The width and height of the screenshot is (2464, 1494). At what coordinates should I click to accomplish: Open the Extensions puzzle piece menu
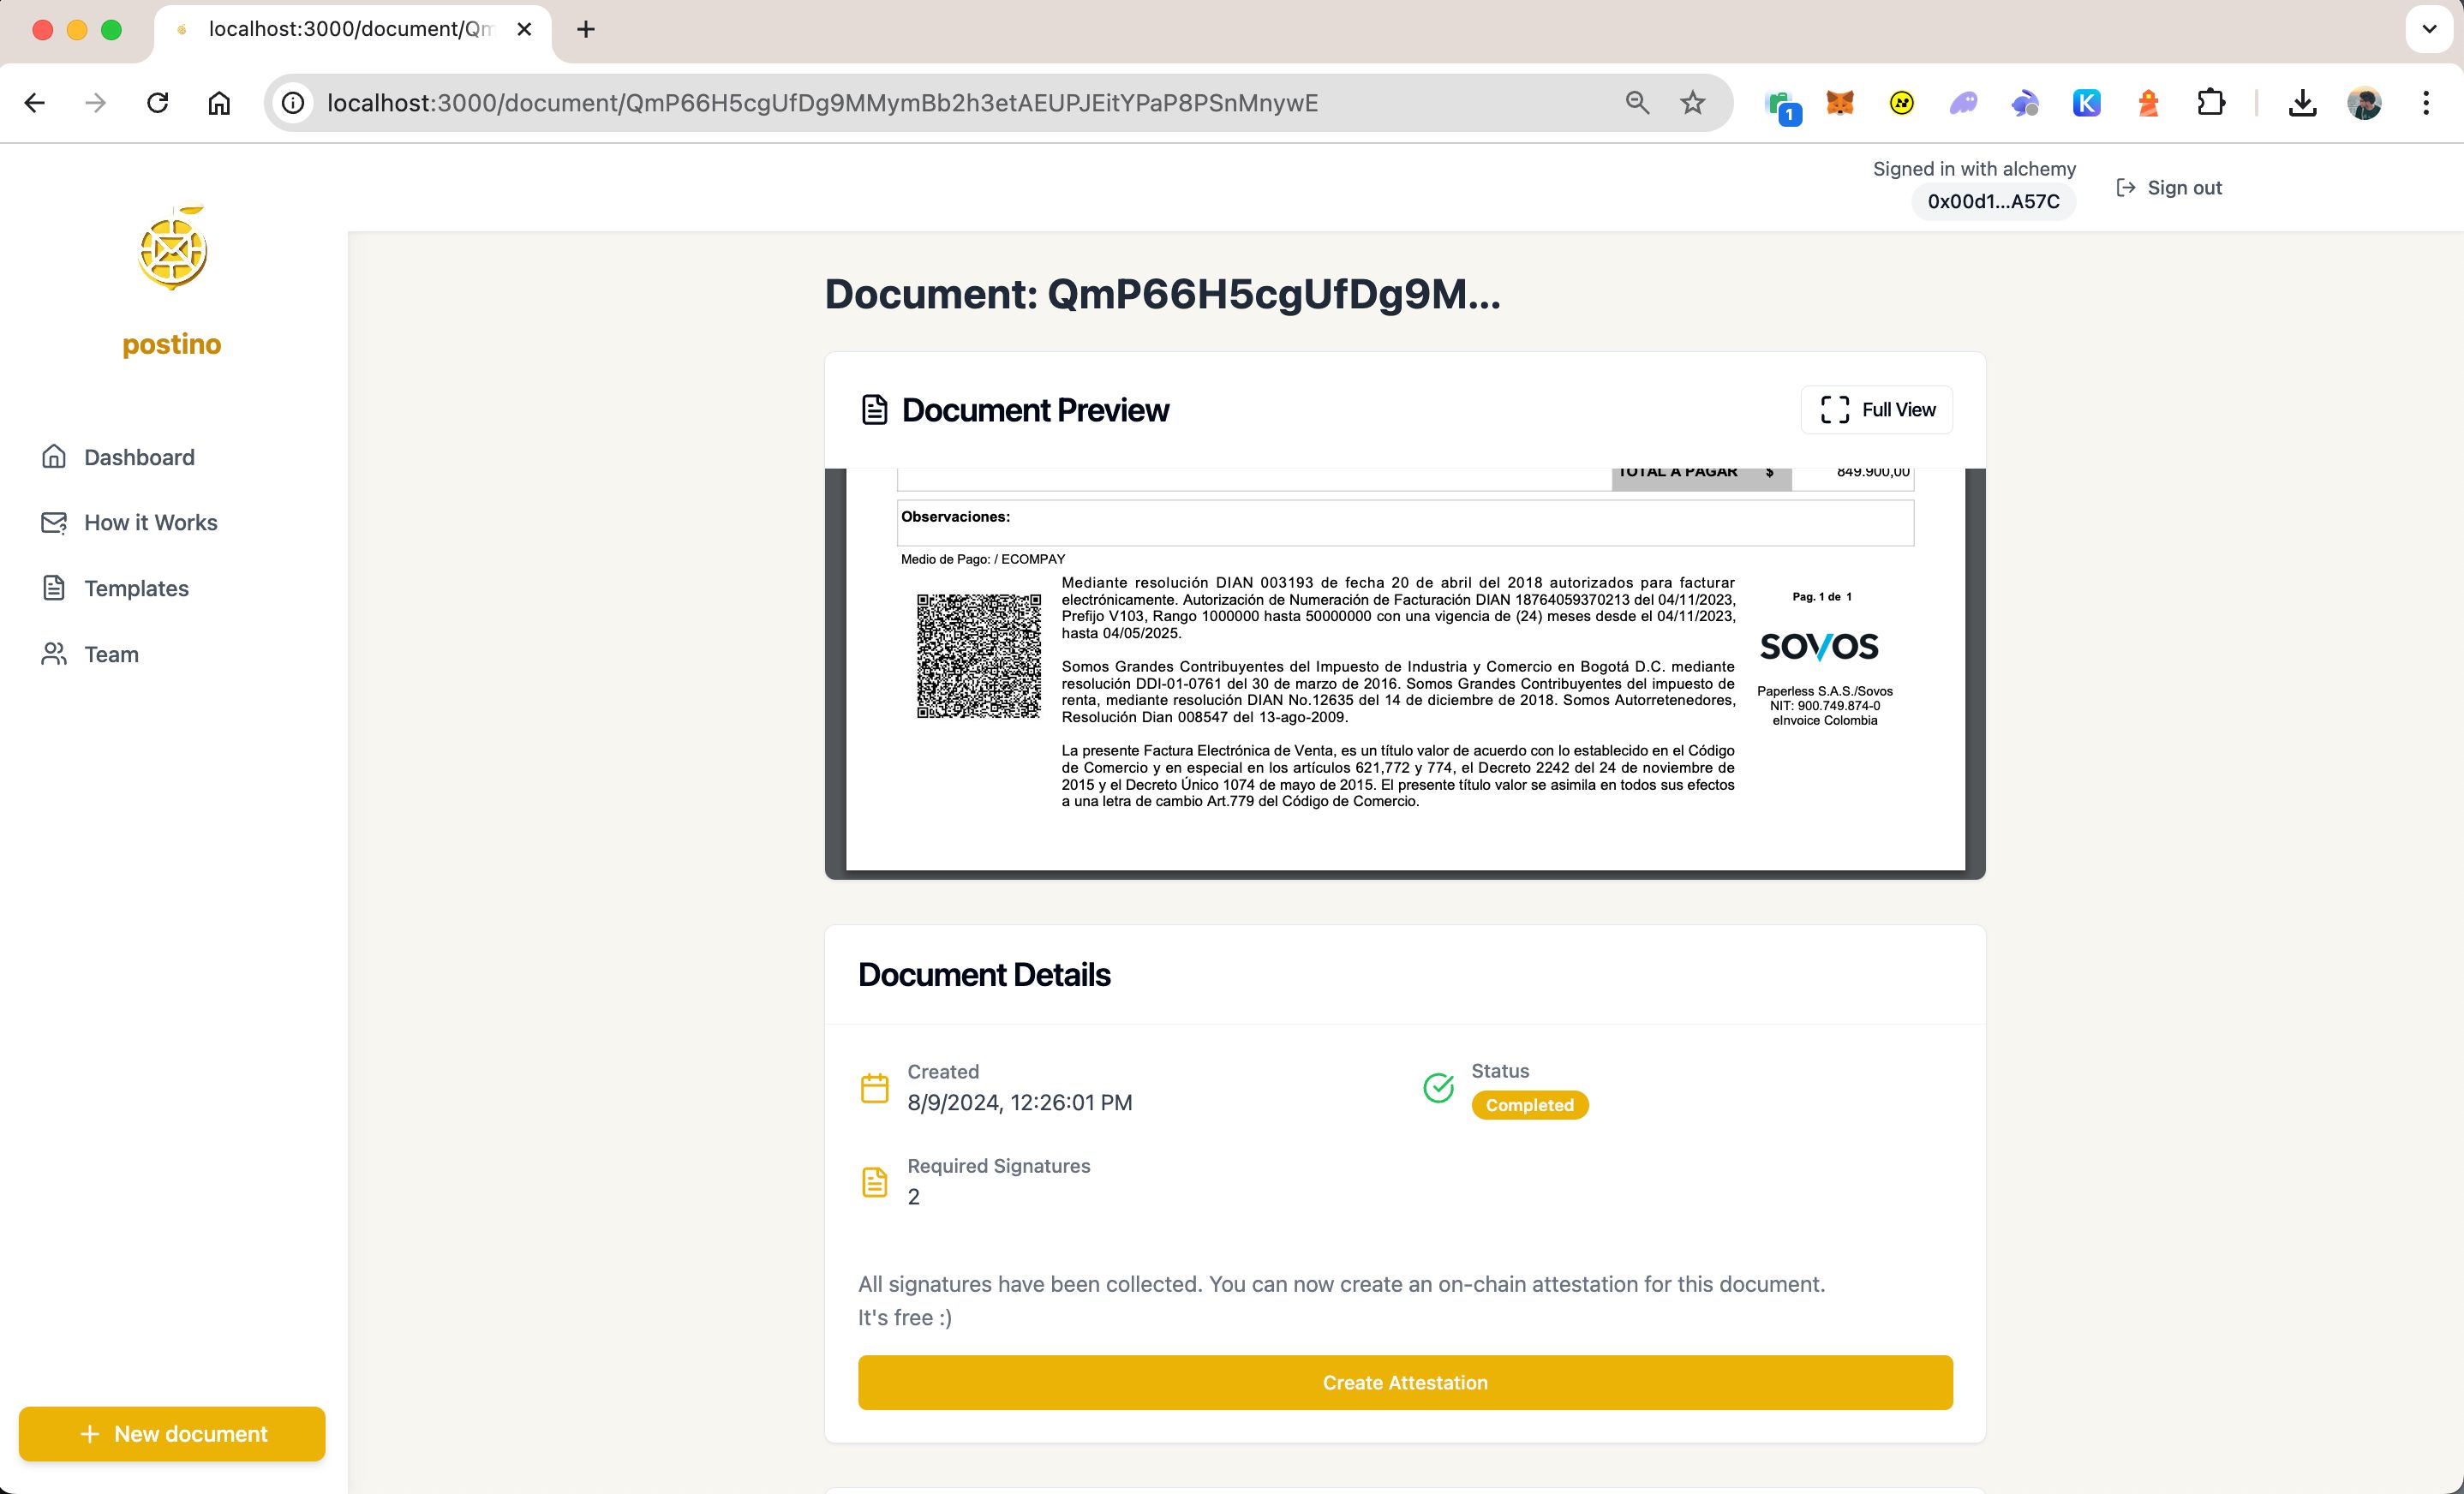coord(2211,103)
